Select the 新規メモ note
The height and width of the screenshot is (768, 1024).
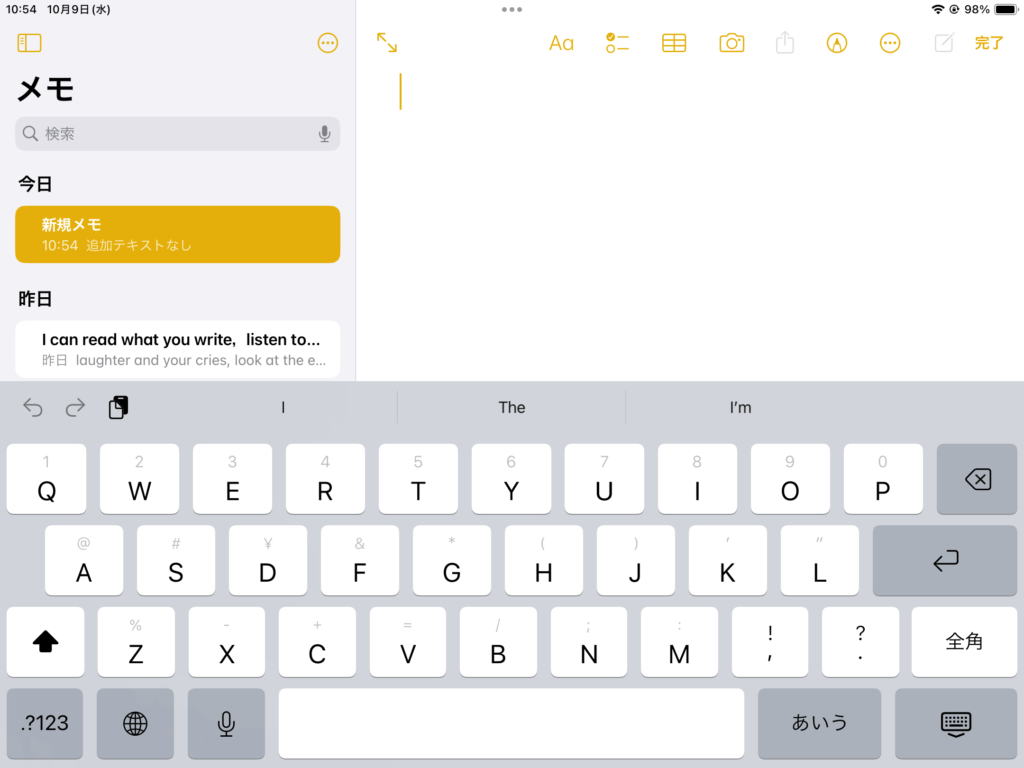coord(178,234)
